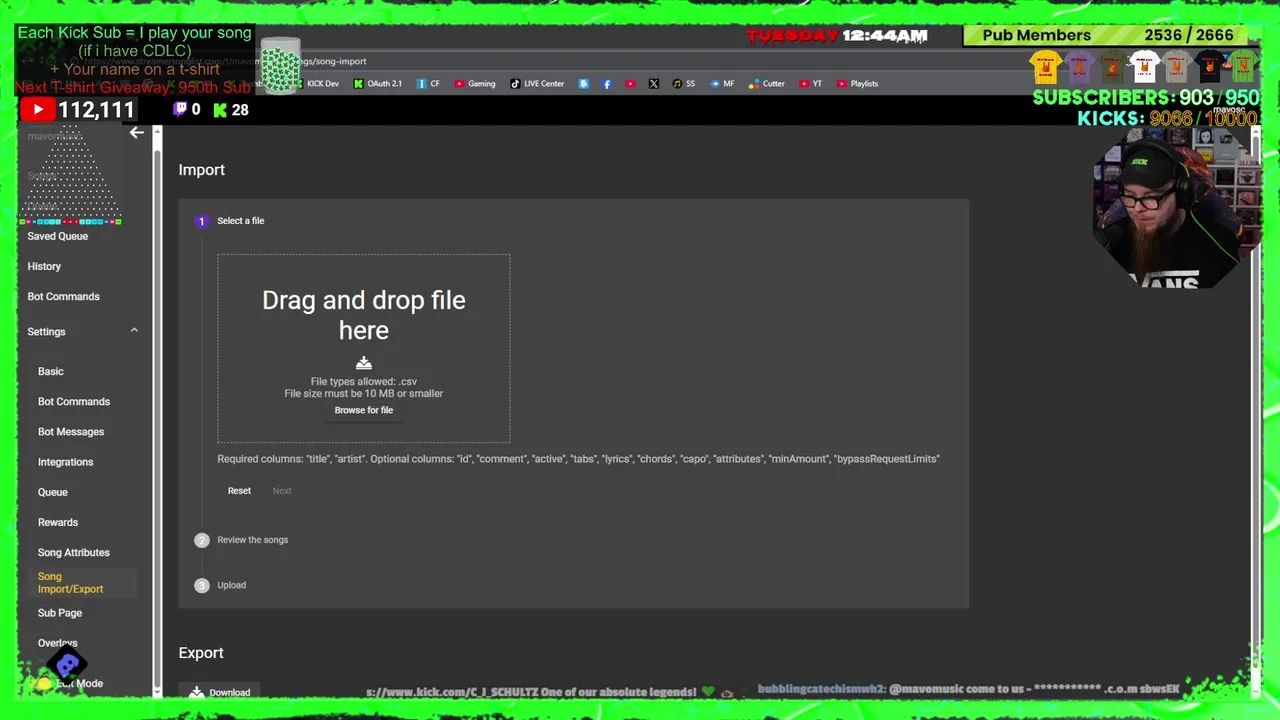Click the Required columns description text
The image size is (1280, 720).
coord(579,459)
